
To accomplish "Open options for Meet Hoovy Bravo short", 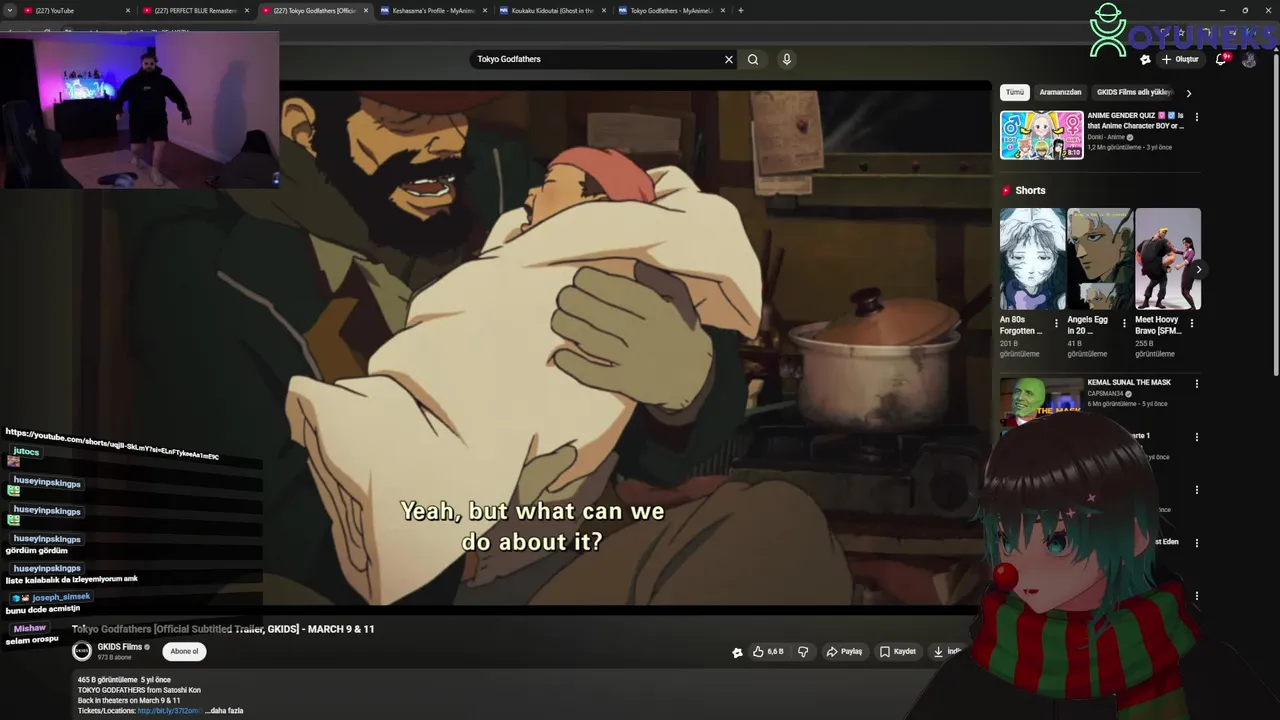I will pos(1191,324).
